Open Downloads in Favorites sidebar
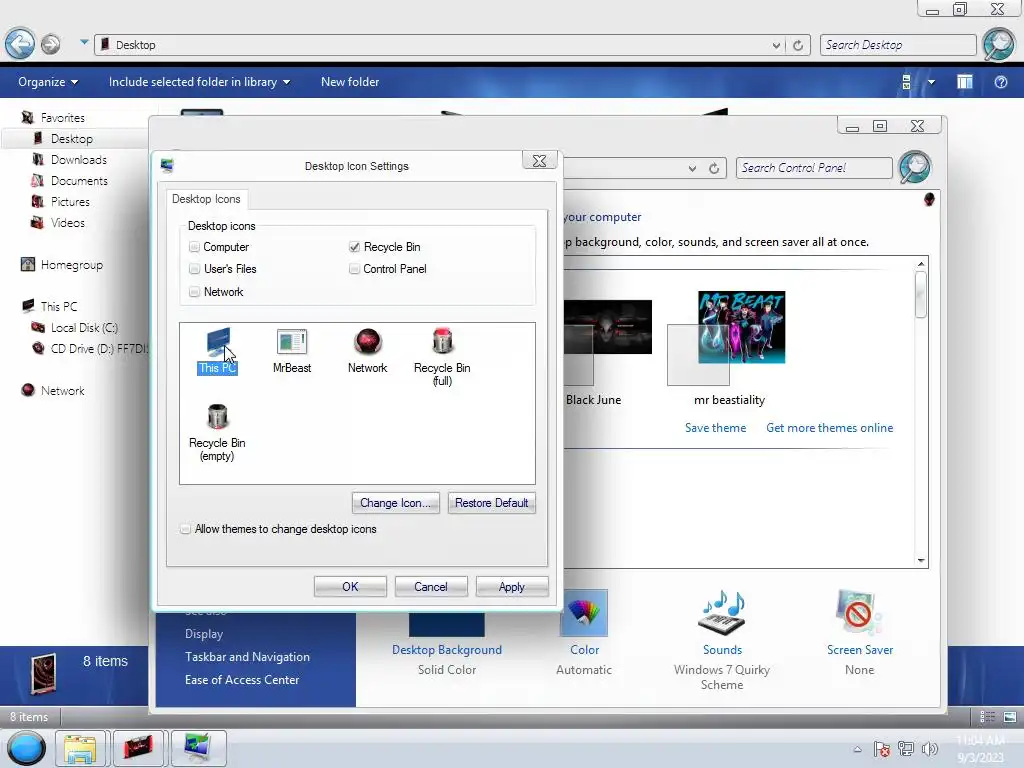 [79, 159]
